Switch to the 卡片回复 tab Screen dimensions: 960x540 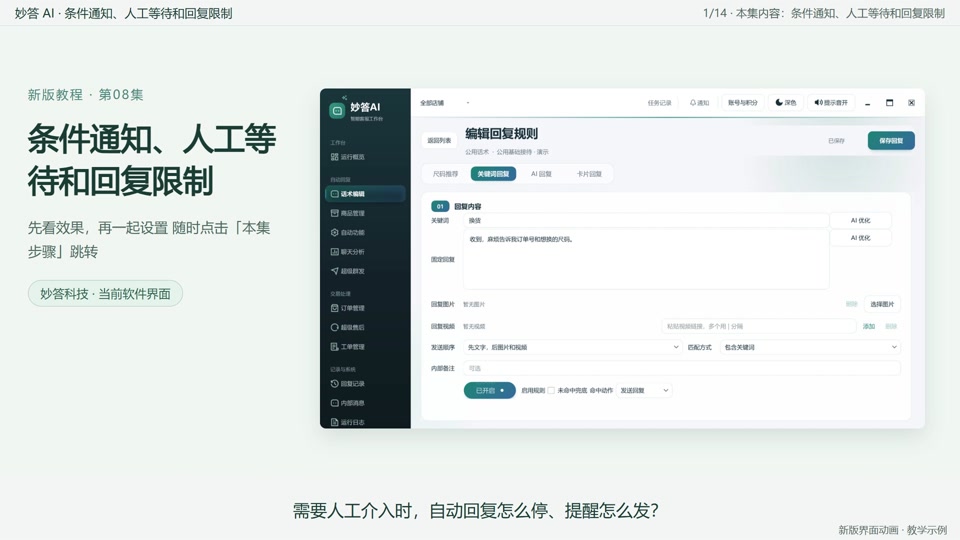(x=589, y=174)
